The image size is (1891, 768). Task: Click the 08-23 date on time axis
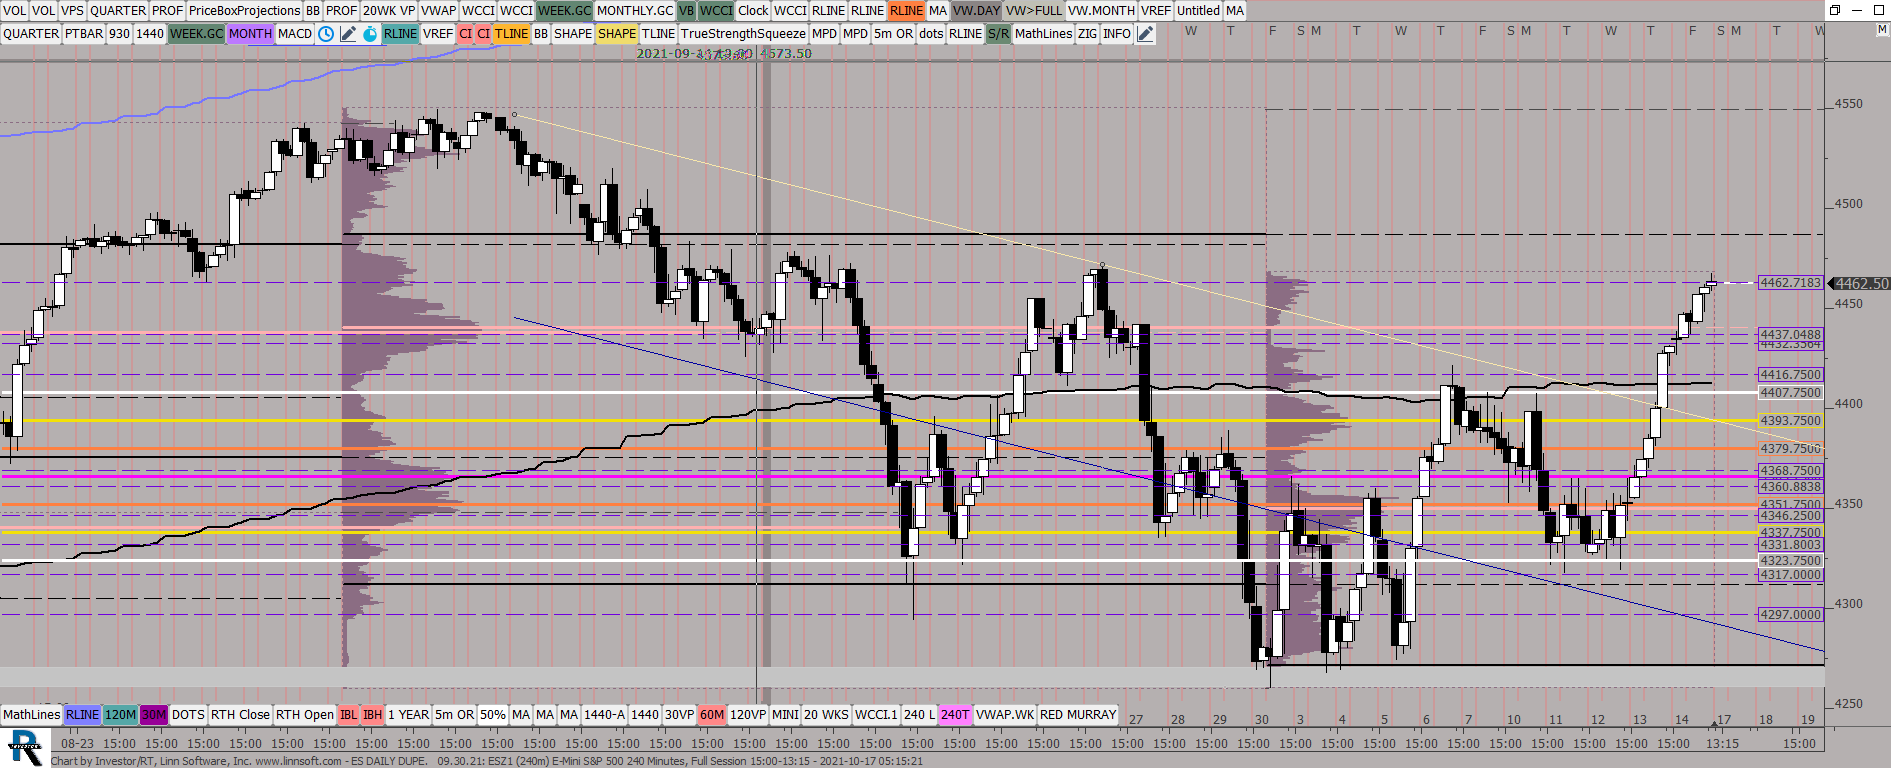pos(78,744)
